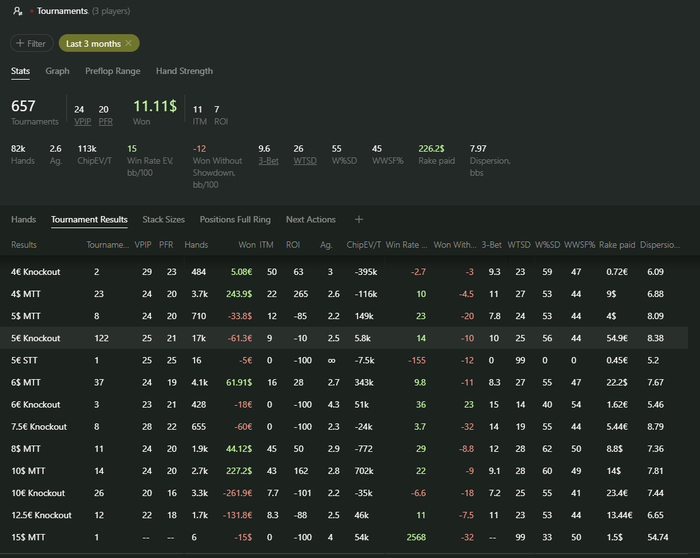
Task: Select the 10€ Knockout row
Action: pos(344,493)
